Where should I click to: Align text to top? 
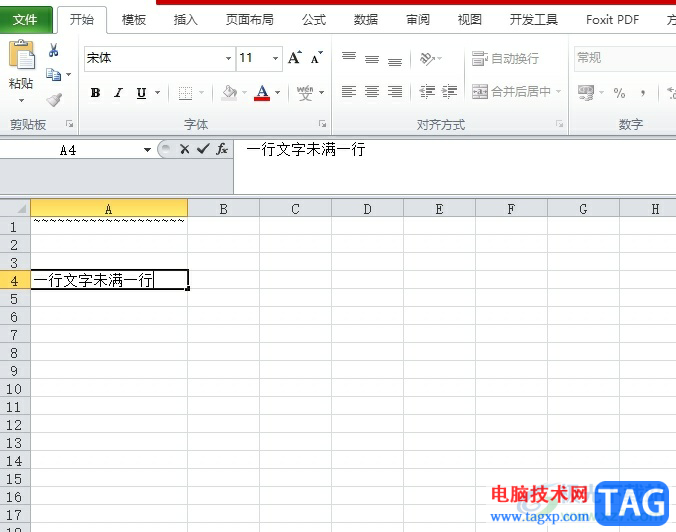tap(349, 58)
